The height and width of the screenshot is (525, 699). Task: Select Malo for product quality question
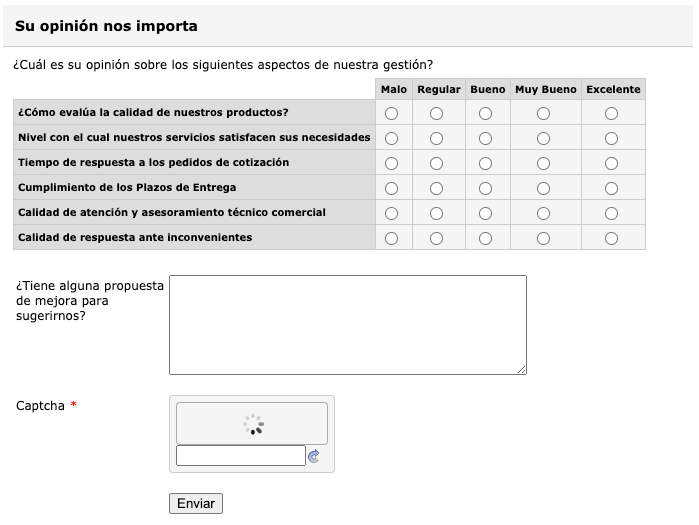(392, 113)
